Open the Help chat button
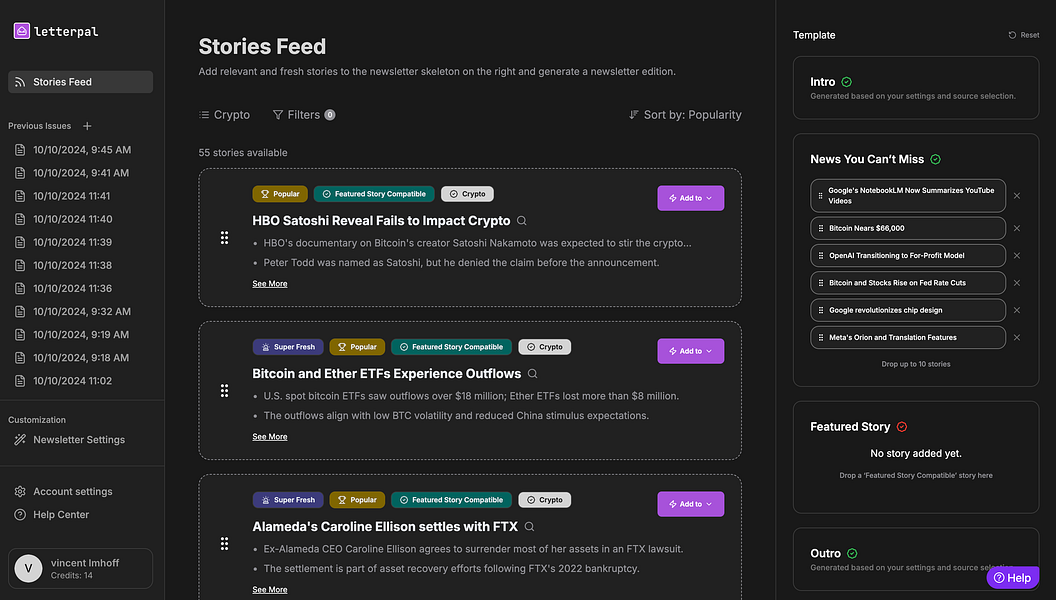The height and width of the screenshot is (600, 1056). [1012, 578]
